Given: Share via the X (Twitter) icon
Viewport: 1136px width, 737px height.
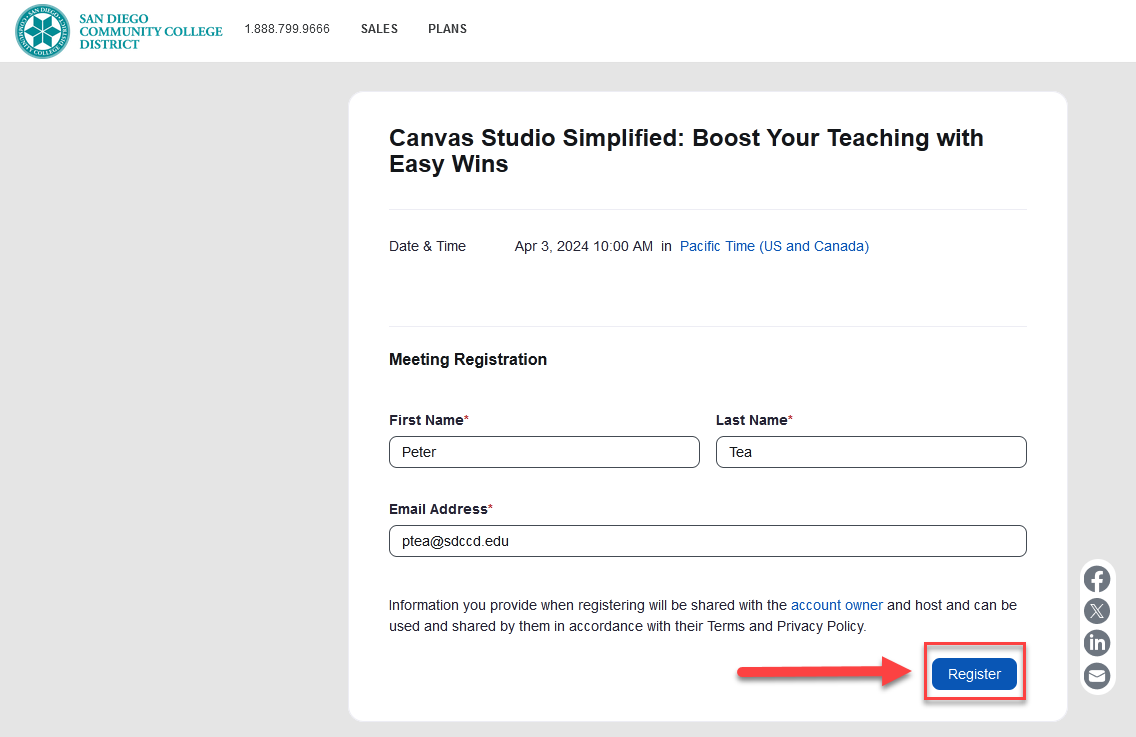Looking at the screenshot, I should point(1097,611).
